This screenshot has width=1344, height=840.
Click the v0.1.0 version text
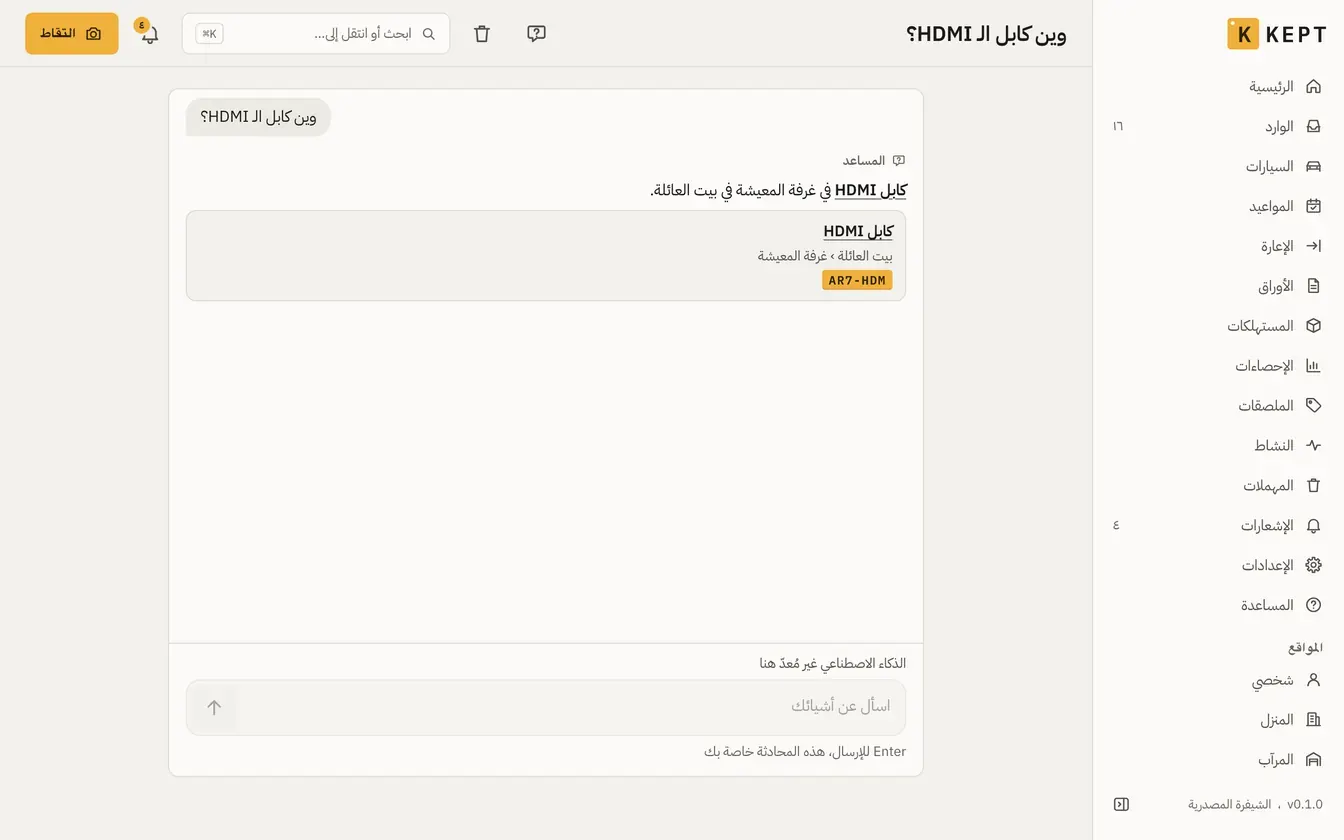point(1304,805)
